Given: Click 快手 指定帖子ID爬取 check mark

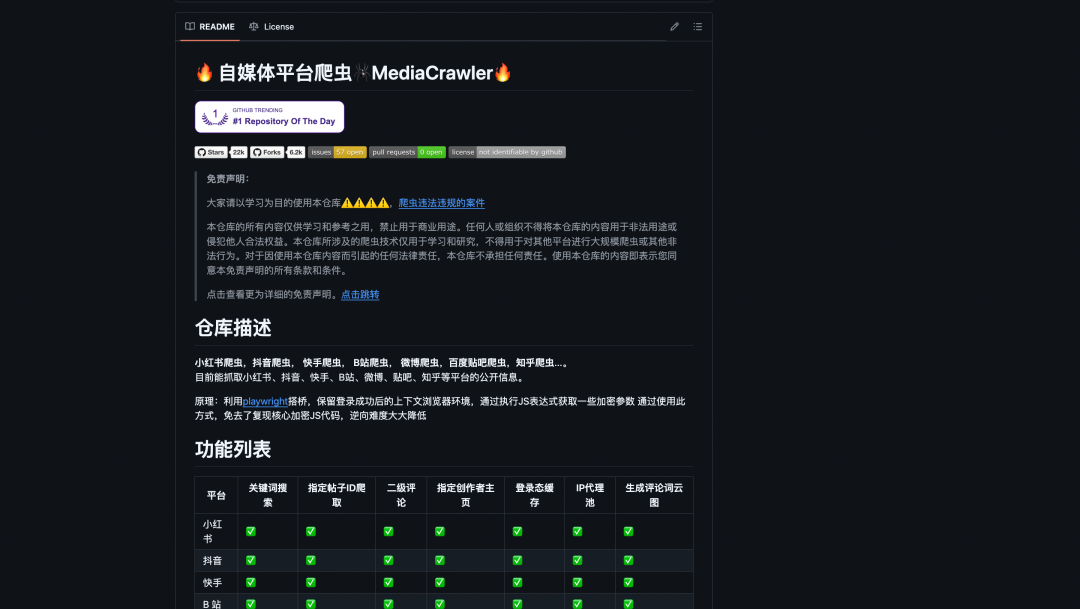Looking at the screenshot, I should click(x=311, y=583).
